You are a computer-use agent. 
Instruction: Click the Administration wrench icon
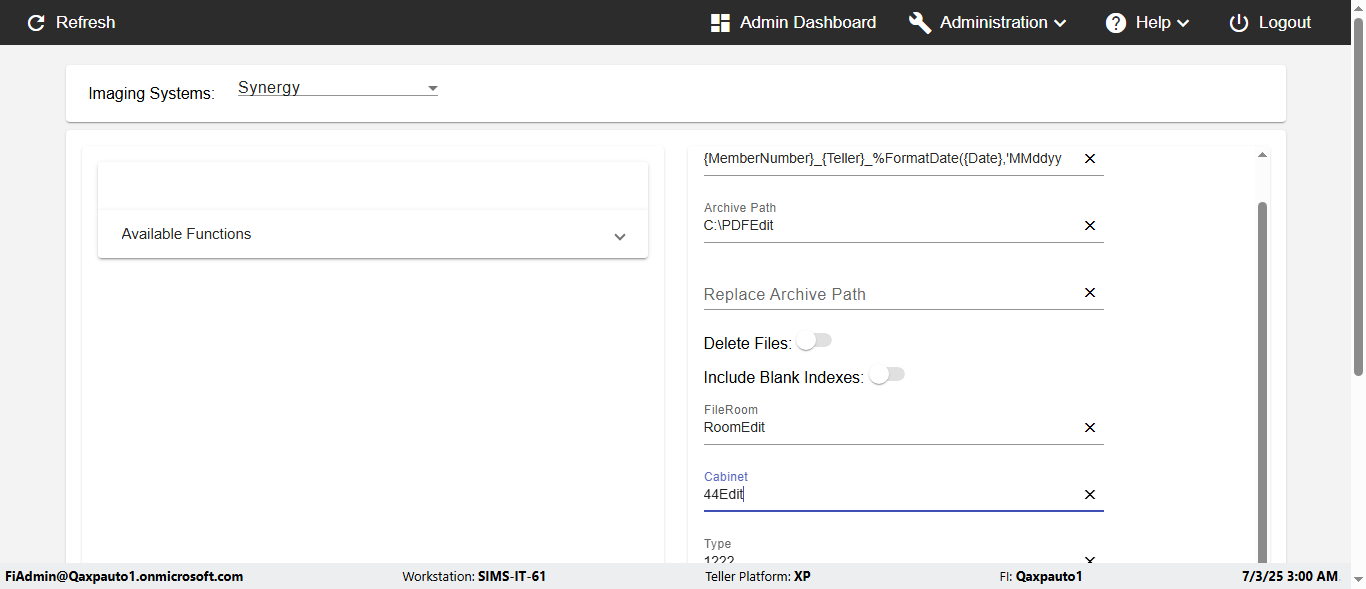(x=920, y=23)
